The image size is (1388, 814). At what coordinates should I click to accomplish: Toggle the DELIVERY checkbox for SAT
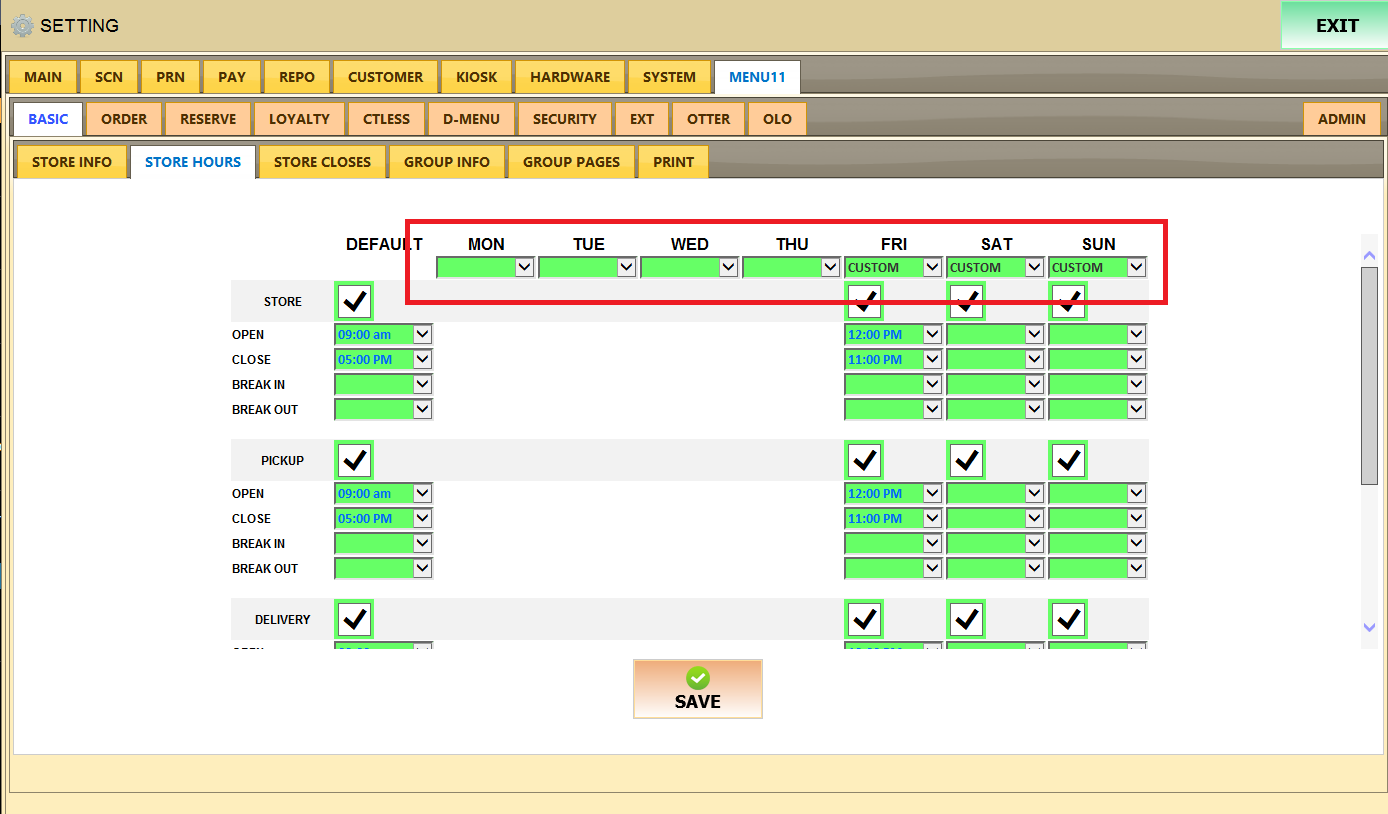pyautogui.click(x=967, y=619)
